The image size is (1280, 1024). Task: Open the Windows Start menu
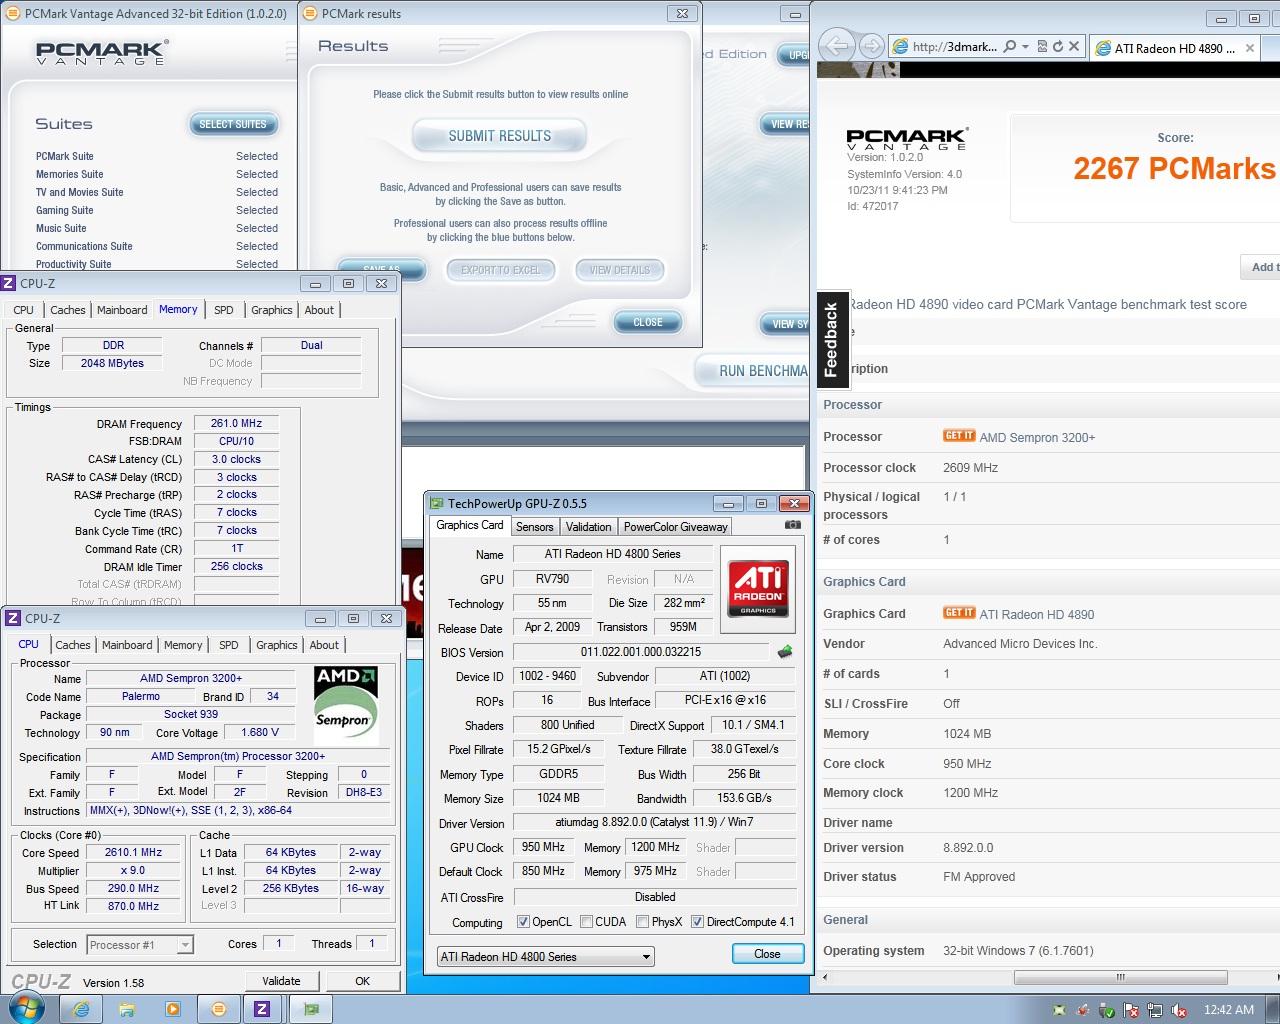pos(25,1008)
